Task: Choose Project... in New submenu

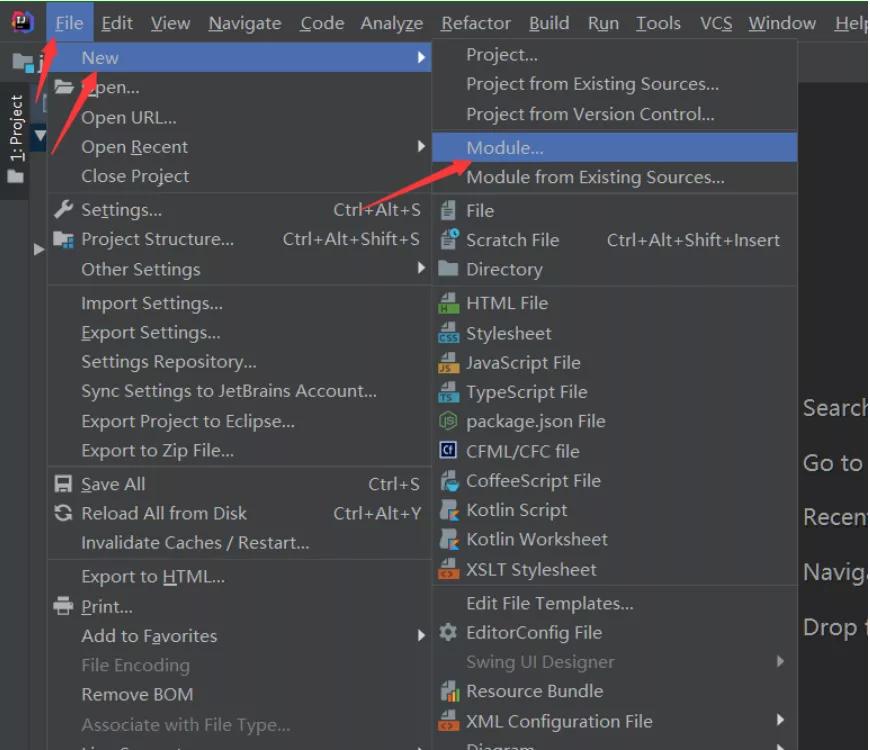Action: 614,54
